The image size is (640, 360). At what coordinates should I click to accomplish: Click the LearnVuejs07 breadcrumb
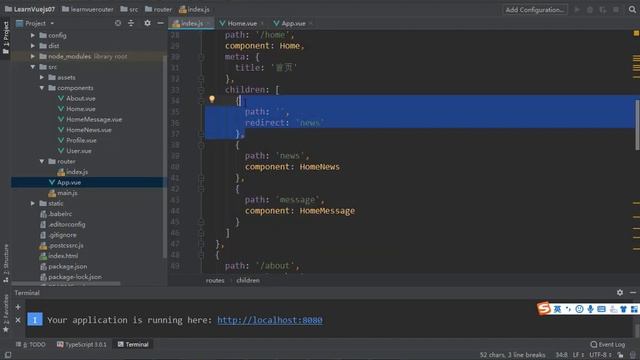pos(30,9)
